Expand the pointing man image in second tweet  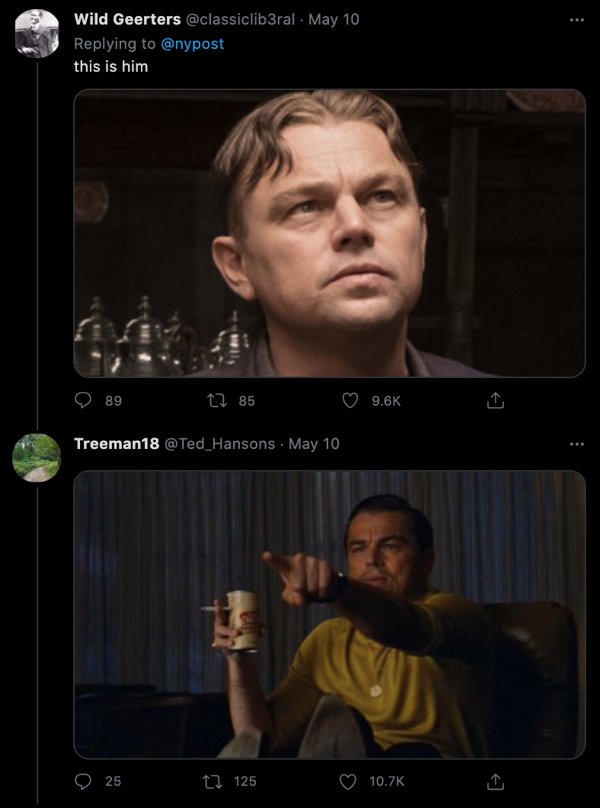click(x=330, y=614)
